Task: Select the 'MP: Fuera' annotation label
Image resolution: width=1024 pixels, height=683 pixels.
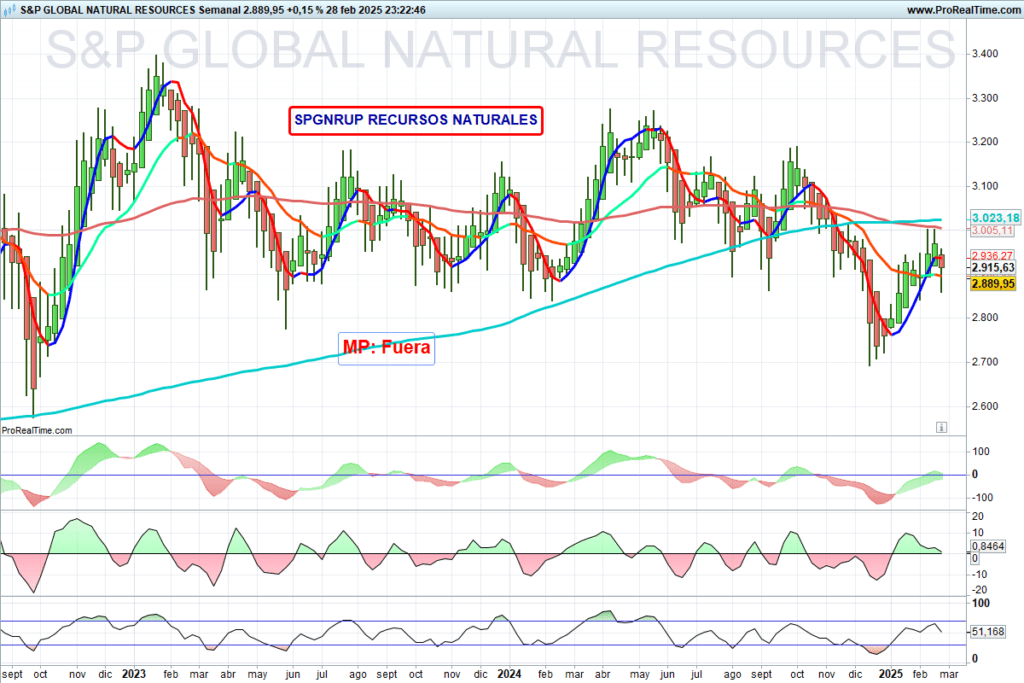Action: (387, 347)
